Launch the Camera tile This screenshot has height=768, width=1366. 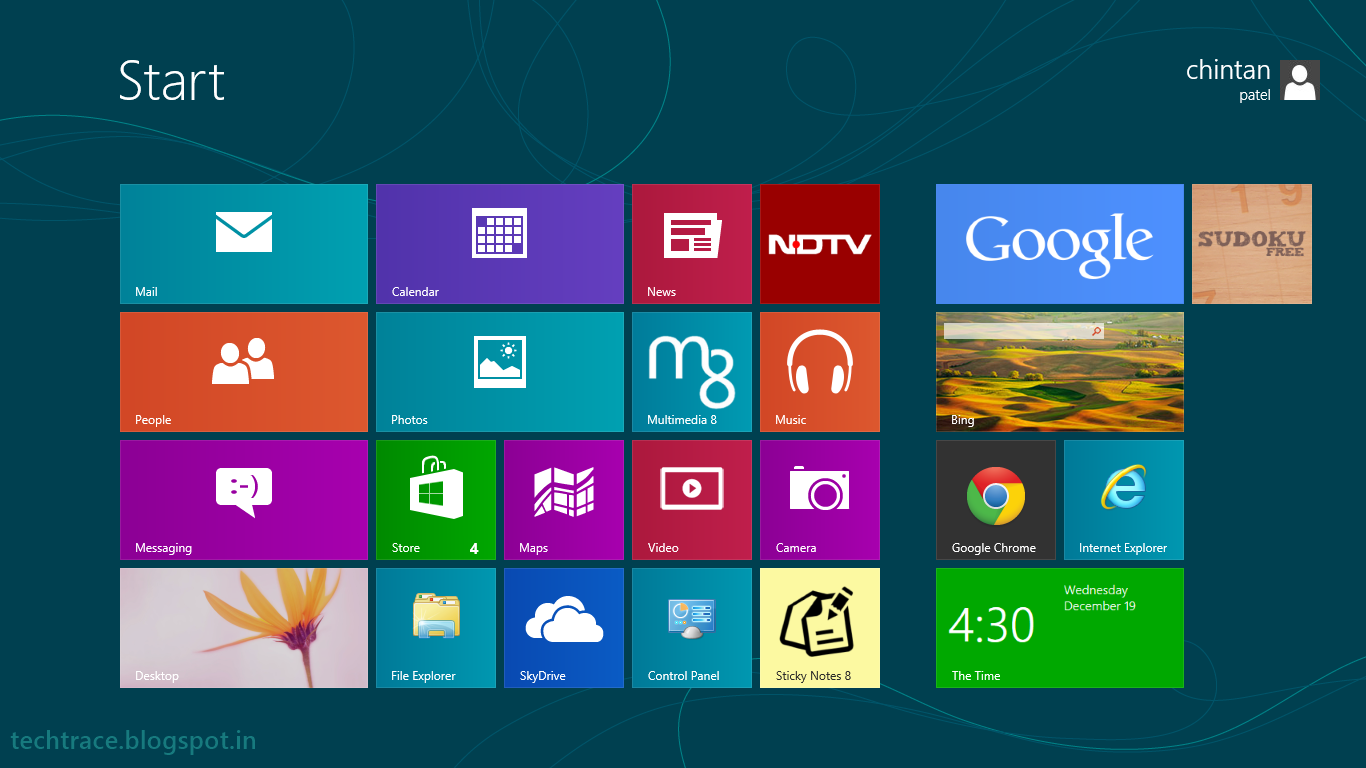pyautogui.click(x=820, y=500)
